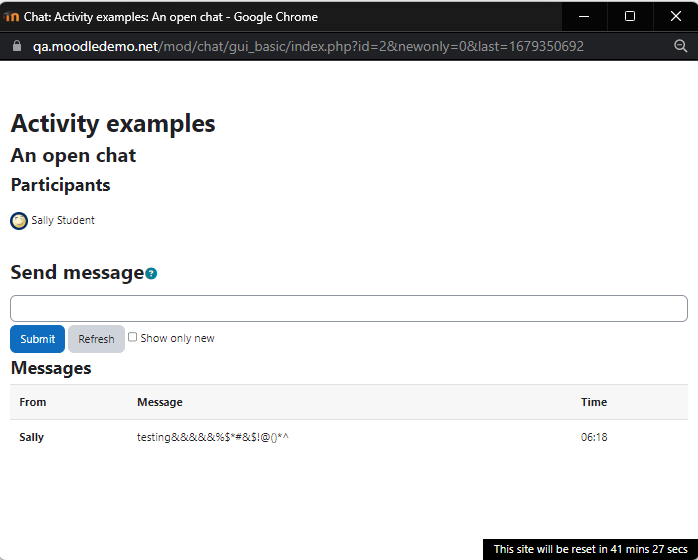The width and height of the screenshot is (698, 560).
Task: Click the An open chat heading
Action: tap(73, 155)
